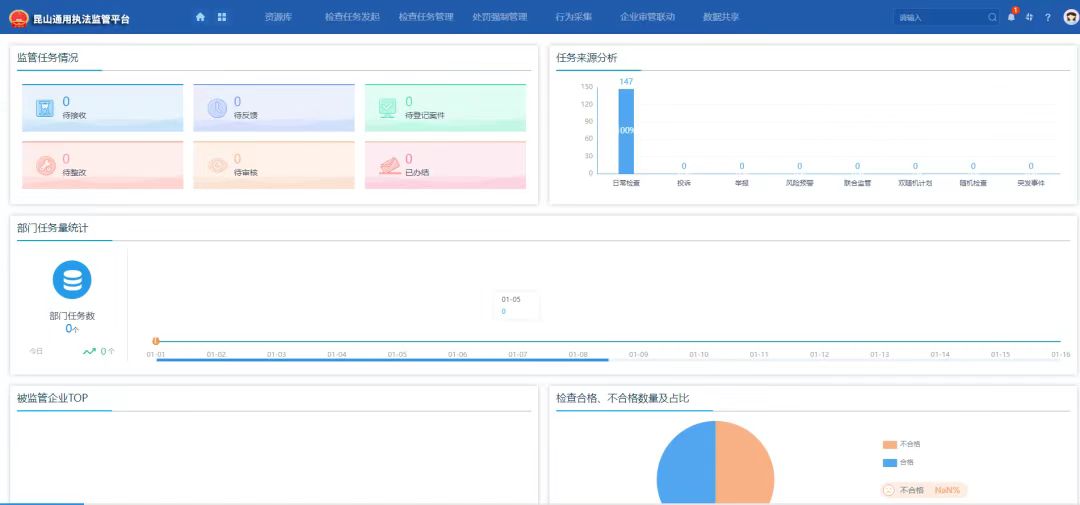This screenshot has height=505, width=1080.
Task: Click the home icon in top bar
Action: click(200, 17)
